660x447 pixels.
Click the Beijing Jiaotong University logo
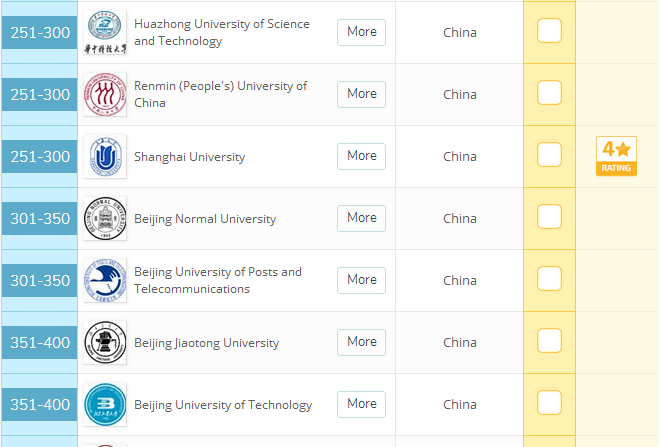tap(105, 343)
